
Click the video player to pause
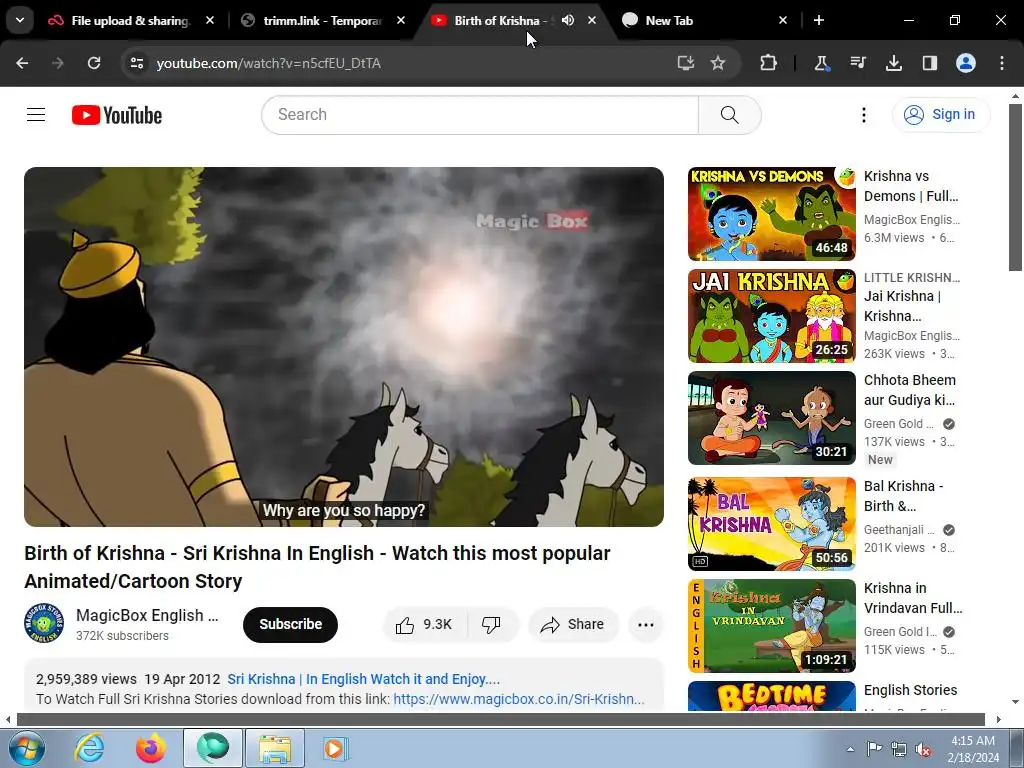pyautogui.click(x=344, y=347)
